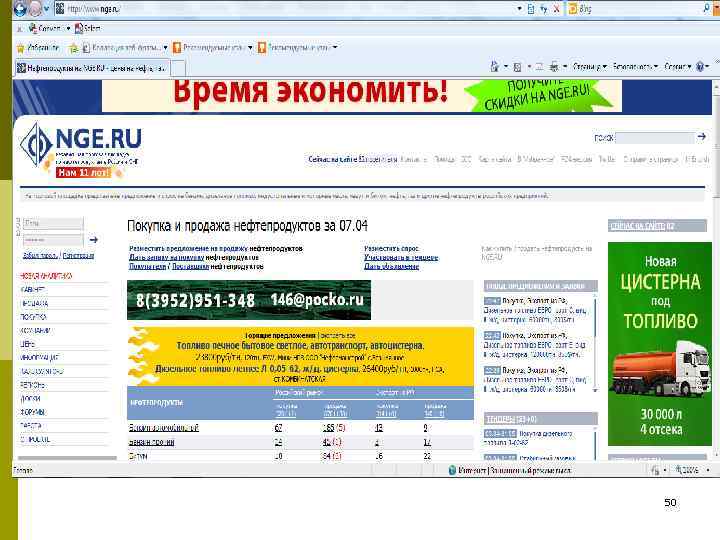
Task: Go back with the browser Back button
Action: [x=20, y=8]
